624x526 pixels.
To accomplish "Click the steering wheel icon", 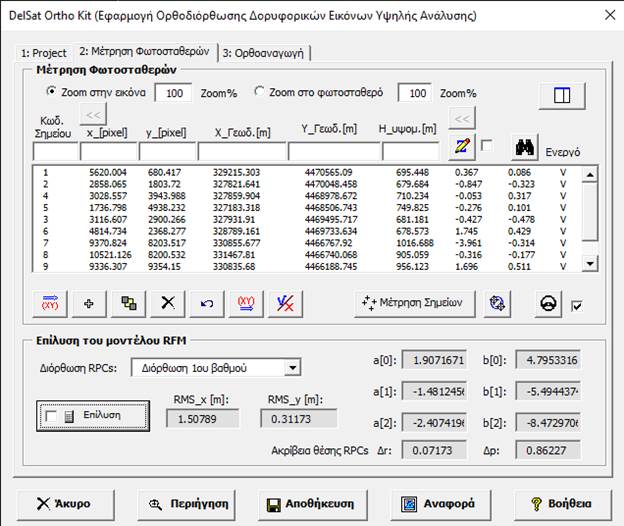I will [x=548, y=303].
